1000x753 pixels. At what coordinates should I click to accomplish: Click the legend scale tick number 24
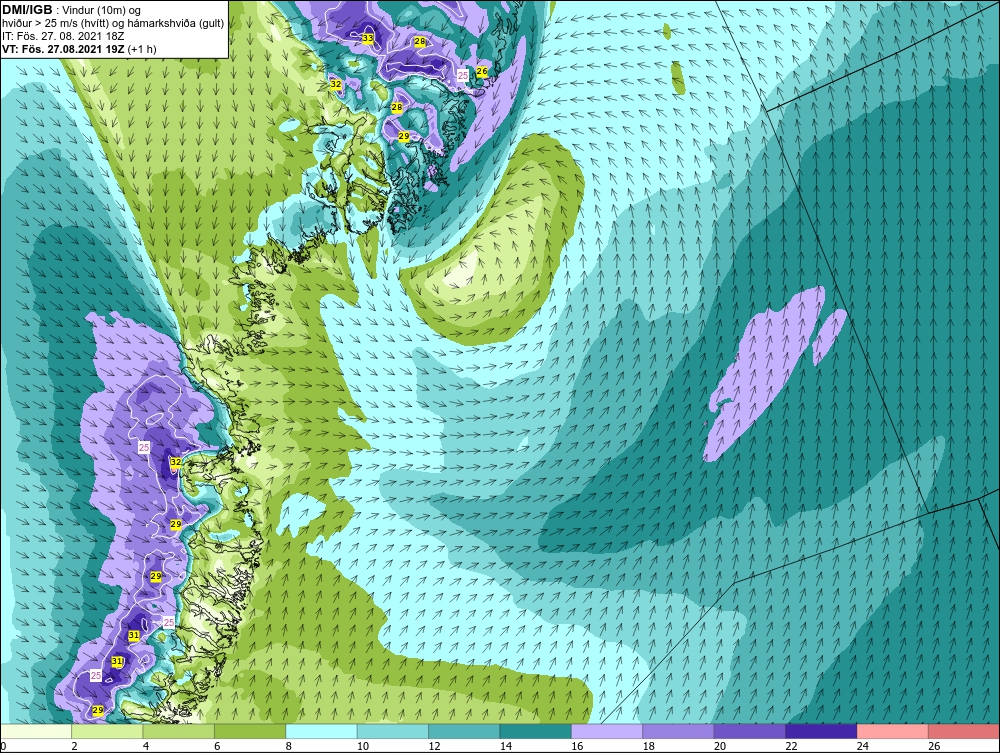(x=863, y=746)
